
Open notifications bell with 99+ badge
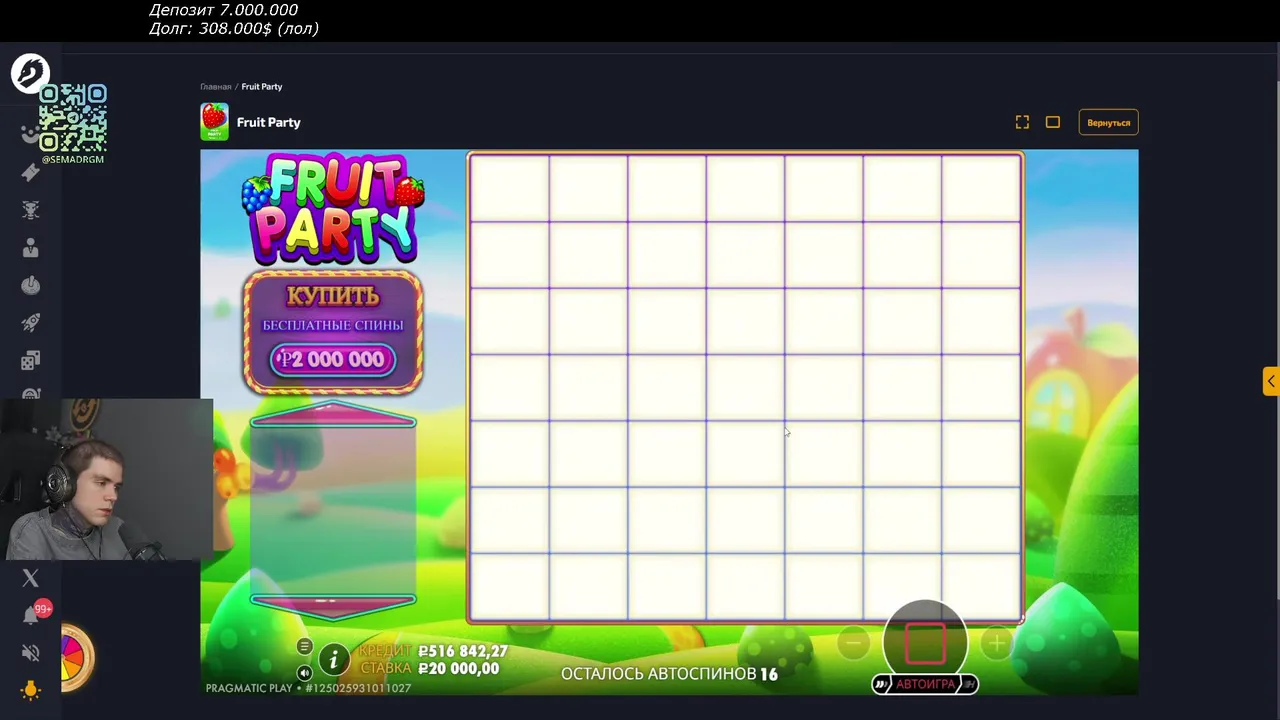(x=32, y=614)
